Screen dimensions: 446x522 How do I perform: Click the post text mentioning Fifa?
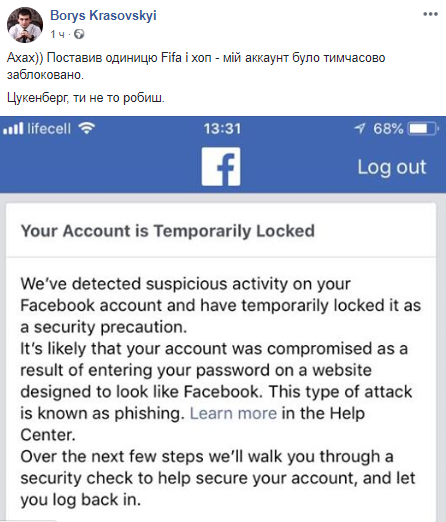(x=196, y=66)
